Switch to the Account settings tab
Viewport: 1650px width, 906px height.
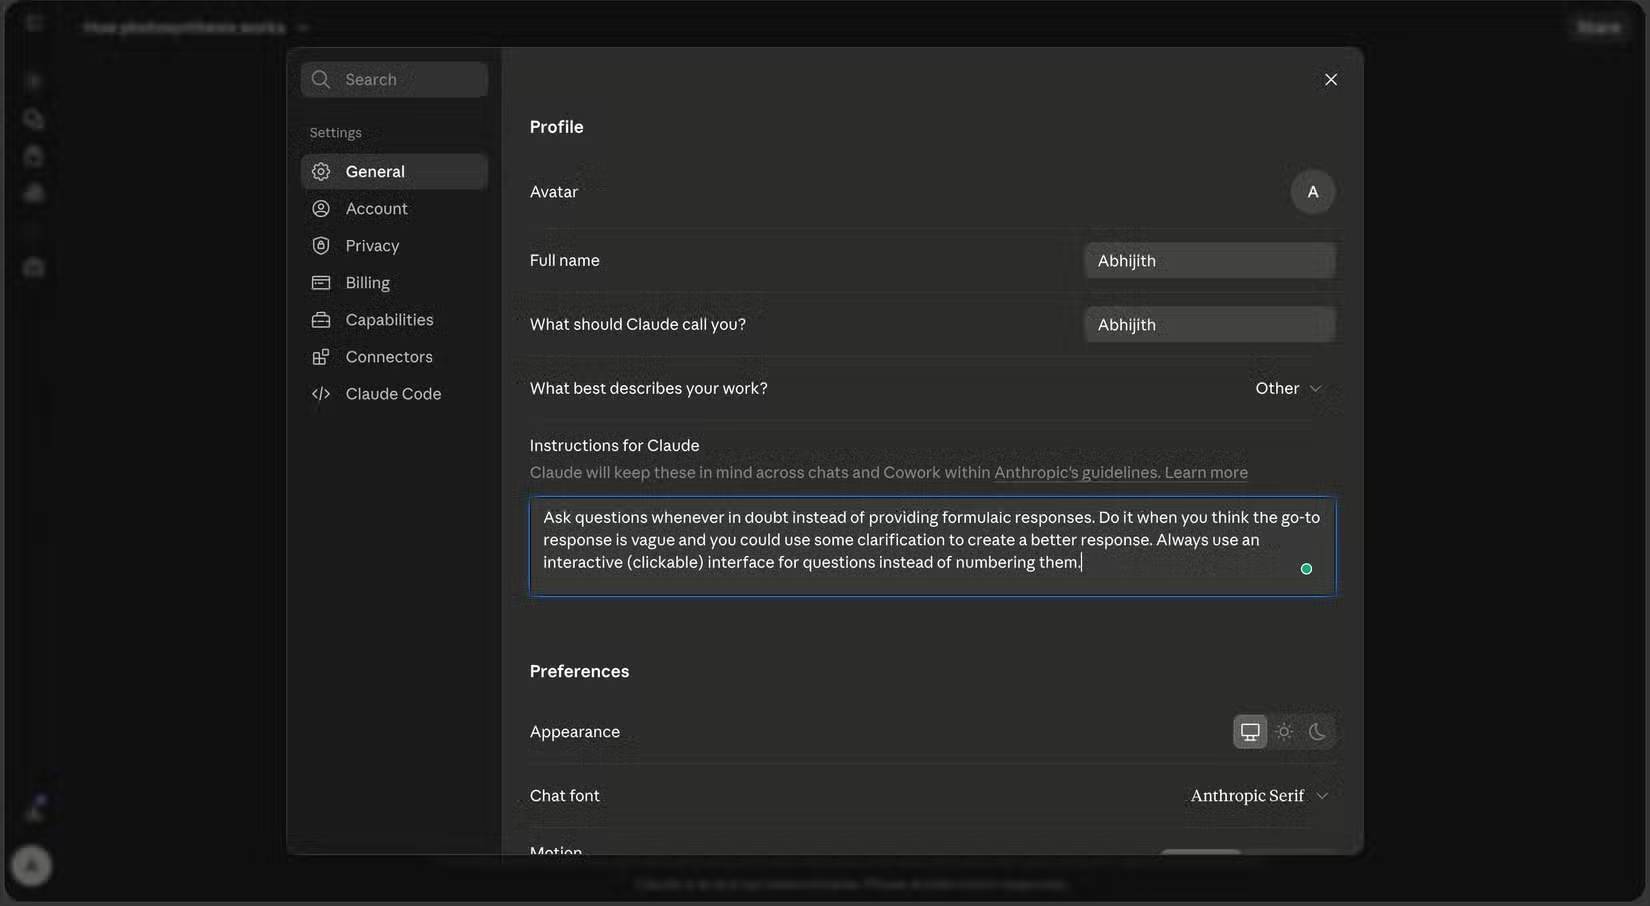coord(394,209)
